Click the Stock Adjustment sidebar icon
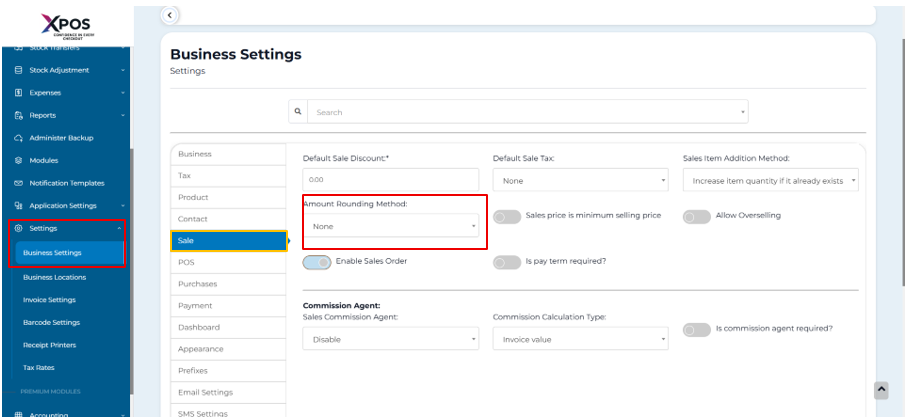This screenshot has width=908, height=417. click(x=19, y=69)
